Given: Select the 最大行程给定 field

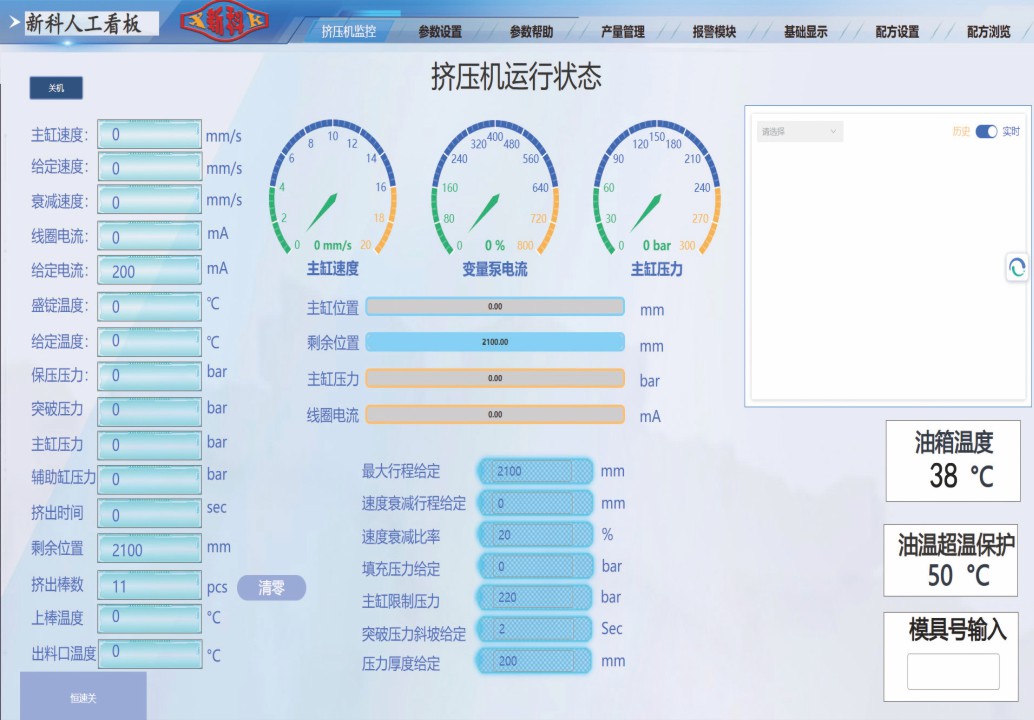Looking at the screenshot, I should tap(535, 471).
